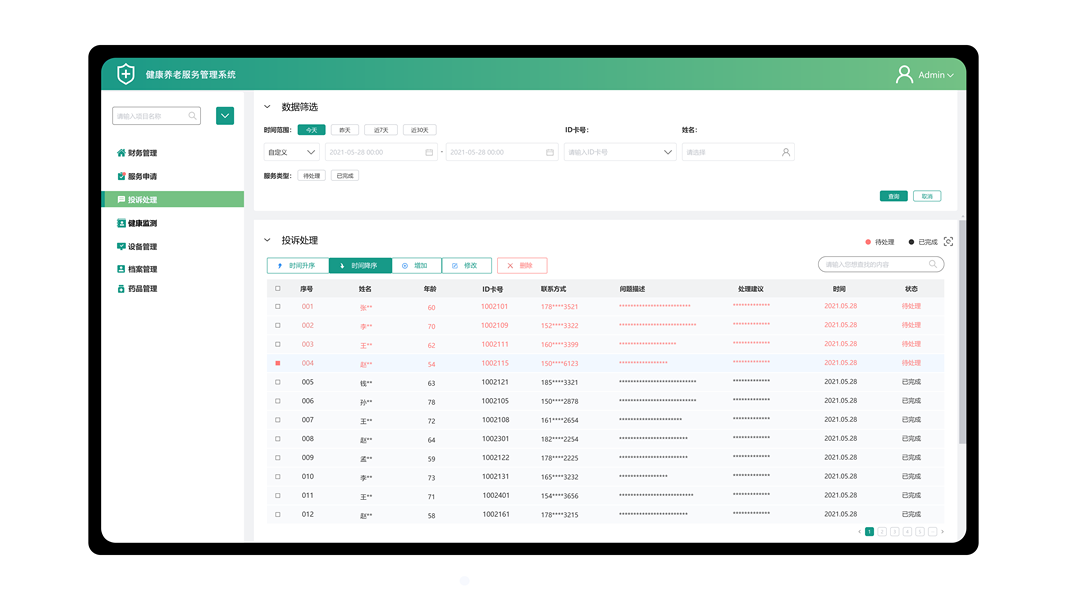Screen dimensions: 1067x600
Task: Click the person icon in 姓名 field
Action: pyautogui.click(x=786, y=152)
